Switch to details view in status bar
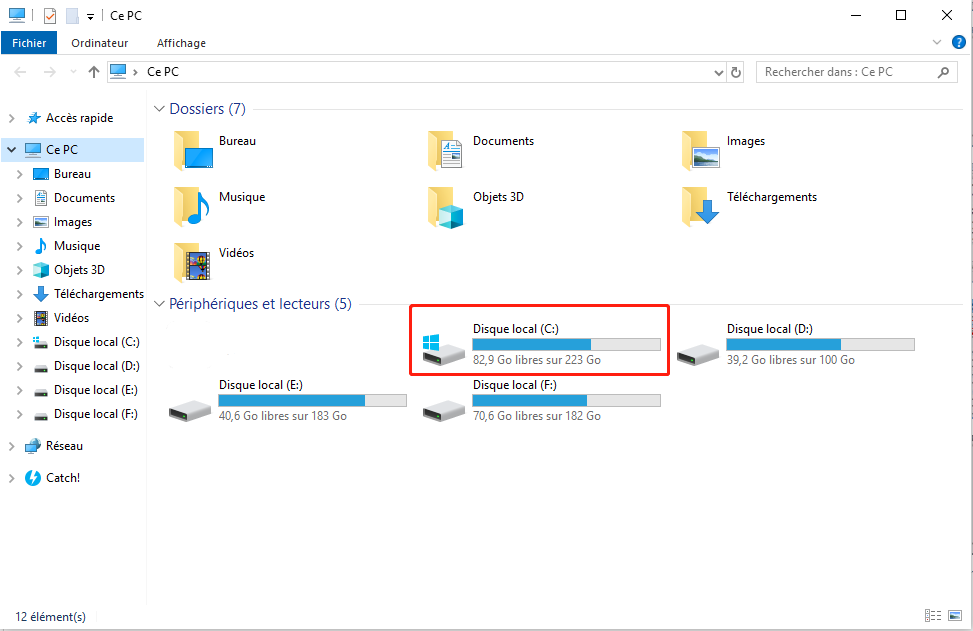The image size is (973, 631). 934,615
